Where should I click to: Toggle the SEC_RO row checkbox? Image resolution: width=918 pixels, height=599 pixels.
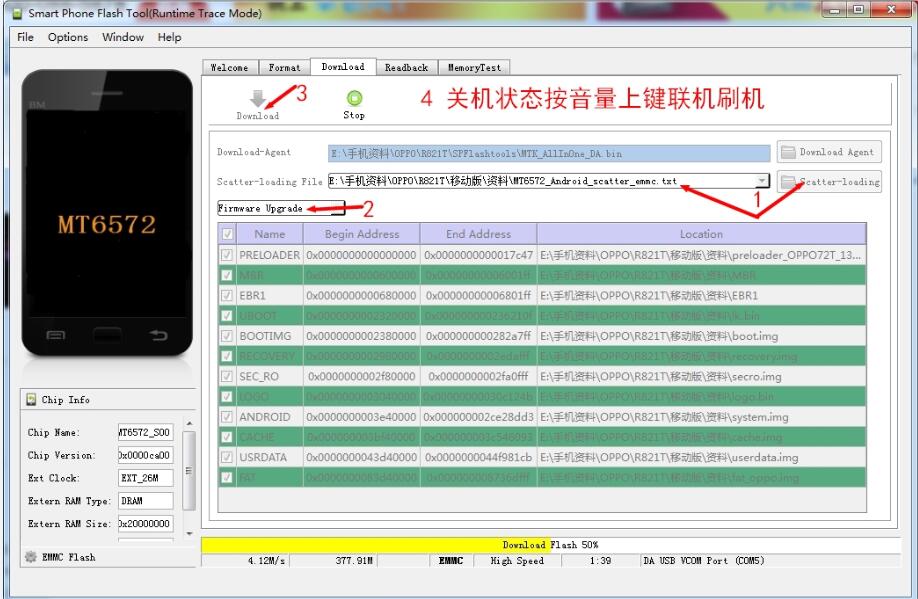tap(227, 376)
